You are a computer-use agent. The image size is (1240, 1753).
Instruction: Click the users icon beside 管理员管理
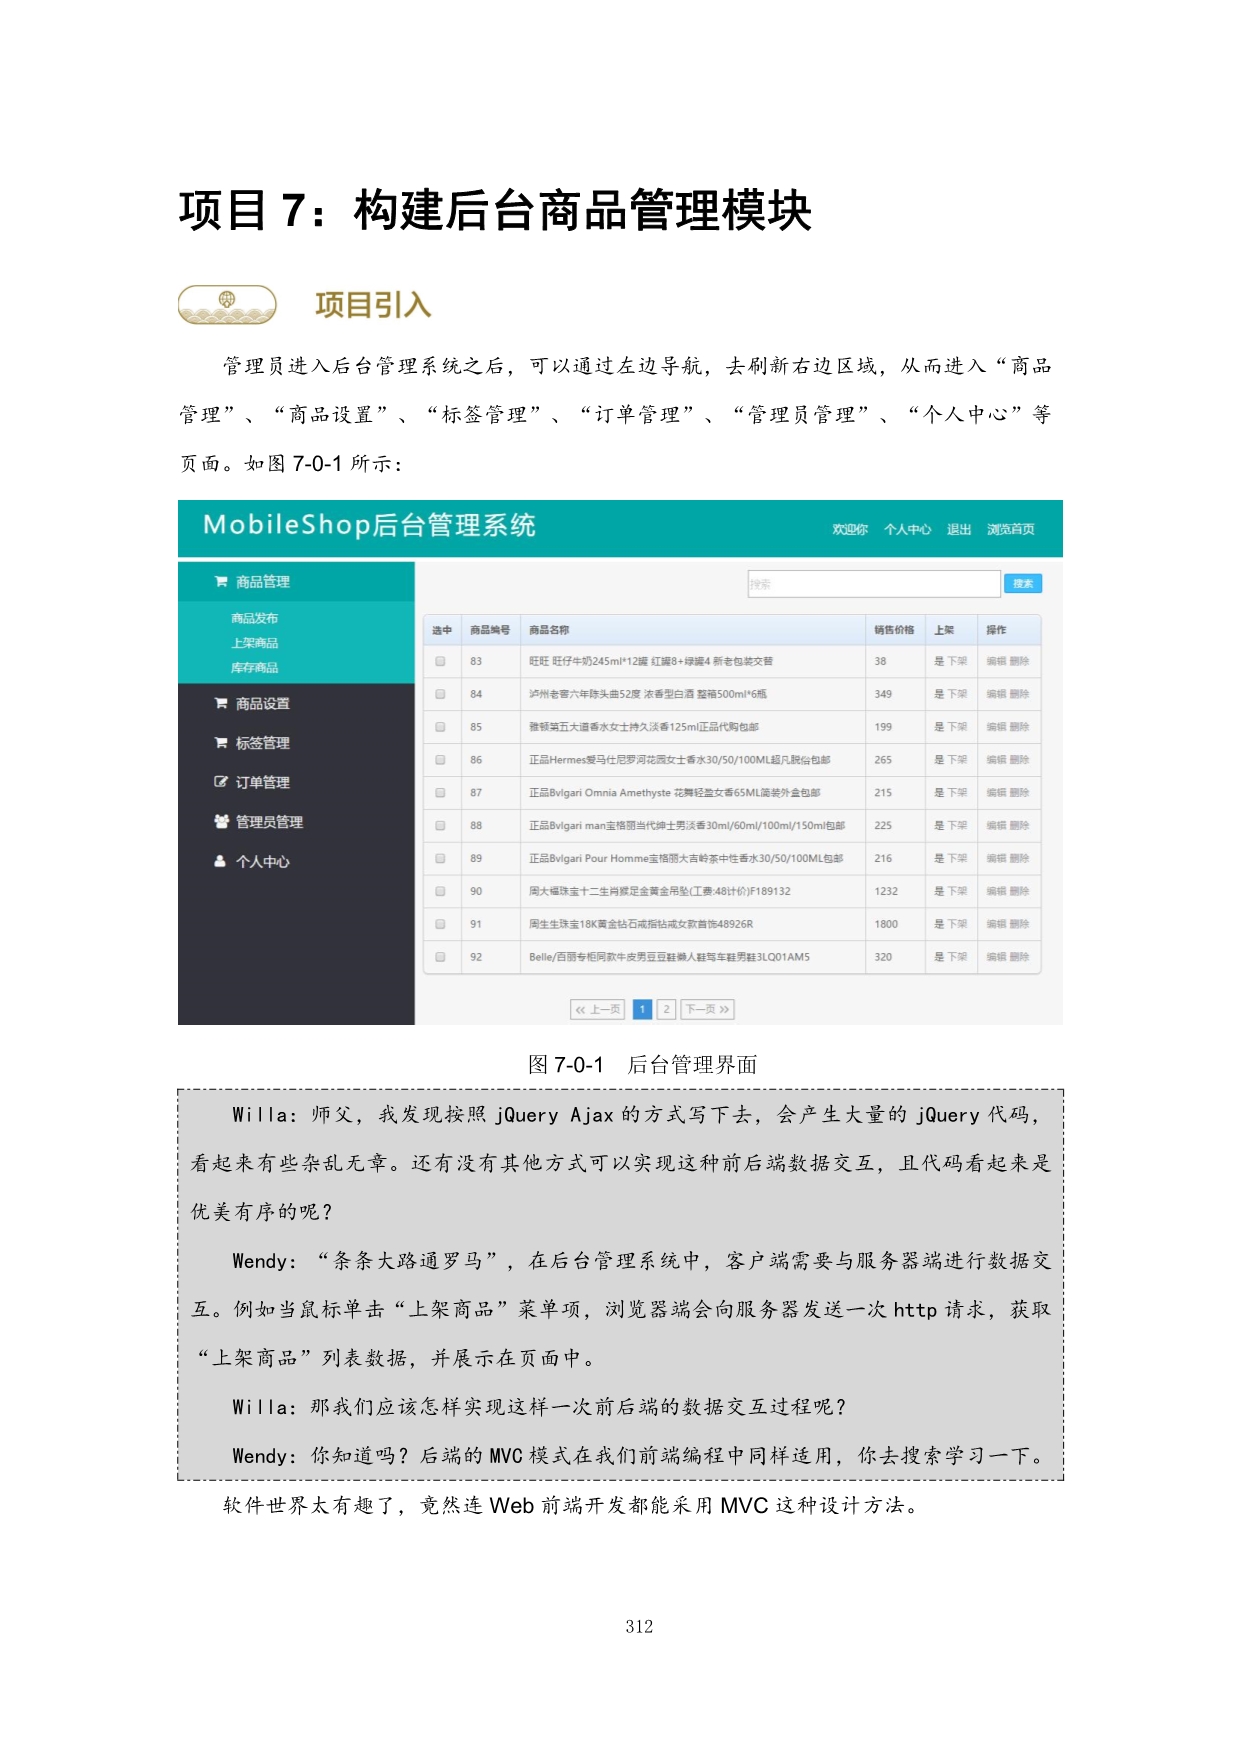coord(221,822)
